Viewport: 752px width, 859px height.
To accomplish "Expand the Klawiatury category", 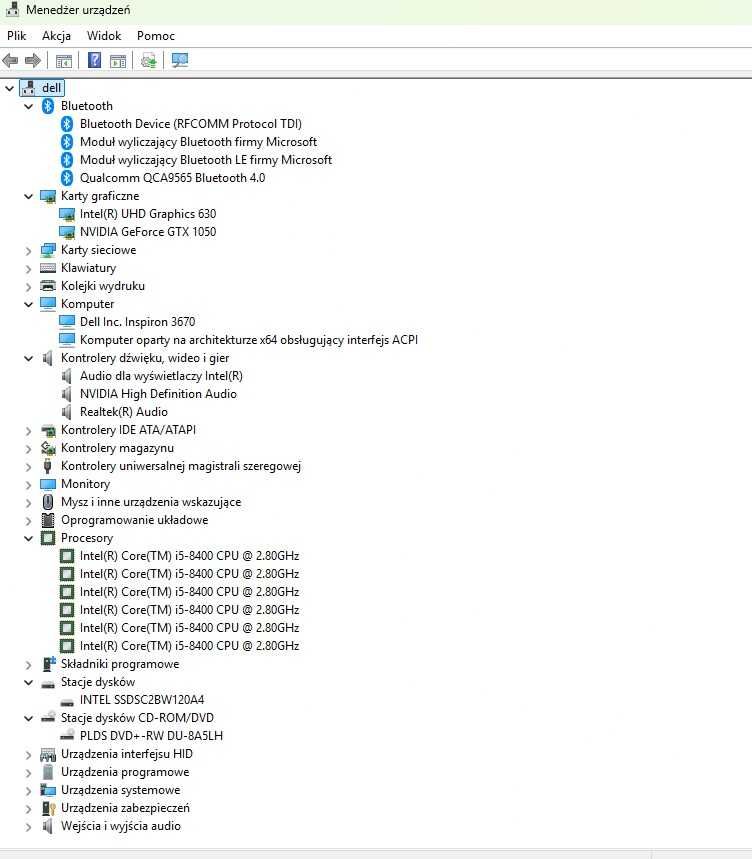I will [x=28, y=268].
